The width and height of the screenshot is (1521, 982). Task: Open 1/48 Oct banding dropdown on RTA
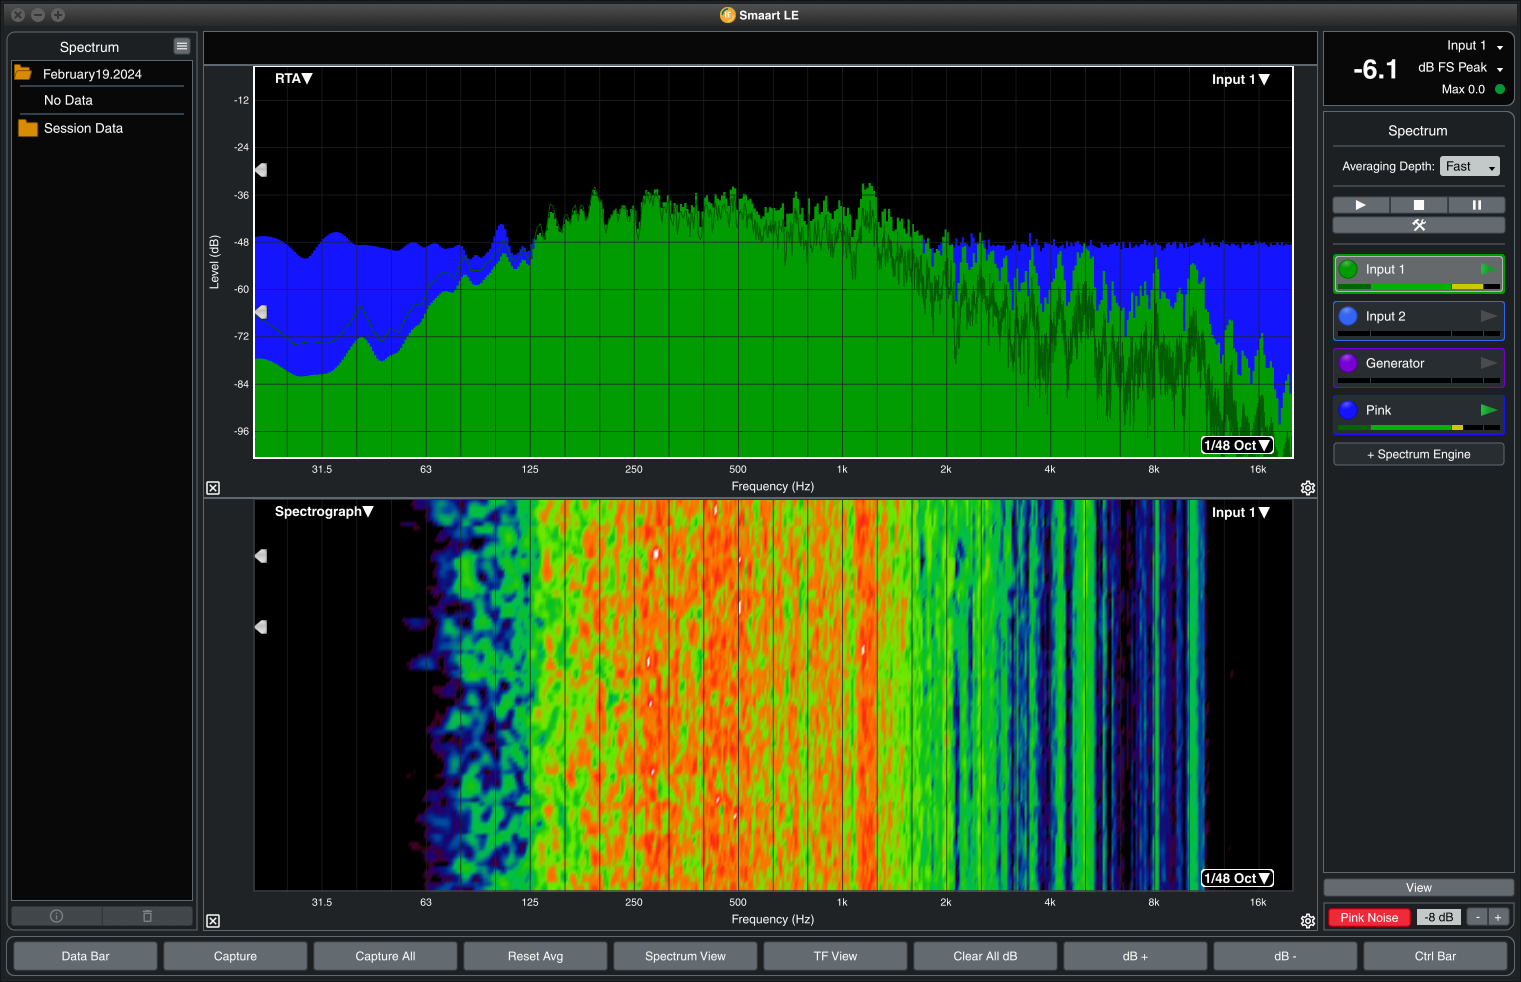coord(1237,445)
